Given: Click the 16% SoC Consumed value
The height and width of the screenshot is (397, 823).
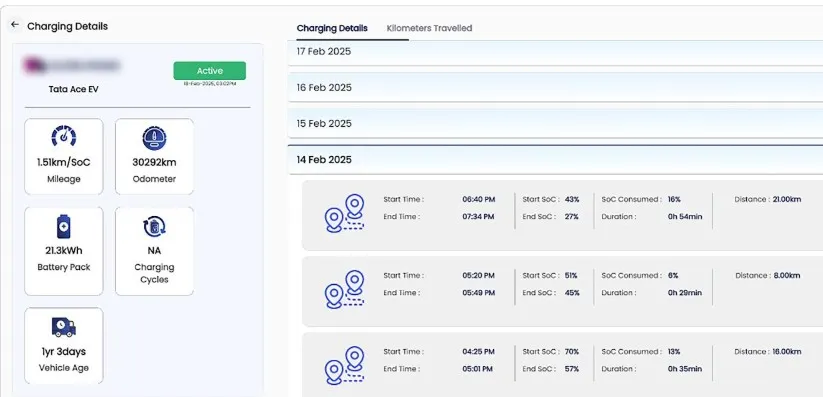Looking at the screenshot, I should pos(674,200).
